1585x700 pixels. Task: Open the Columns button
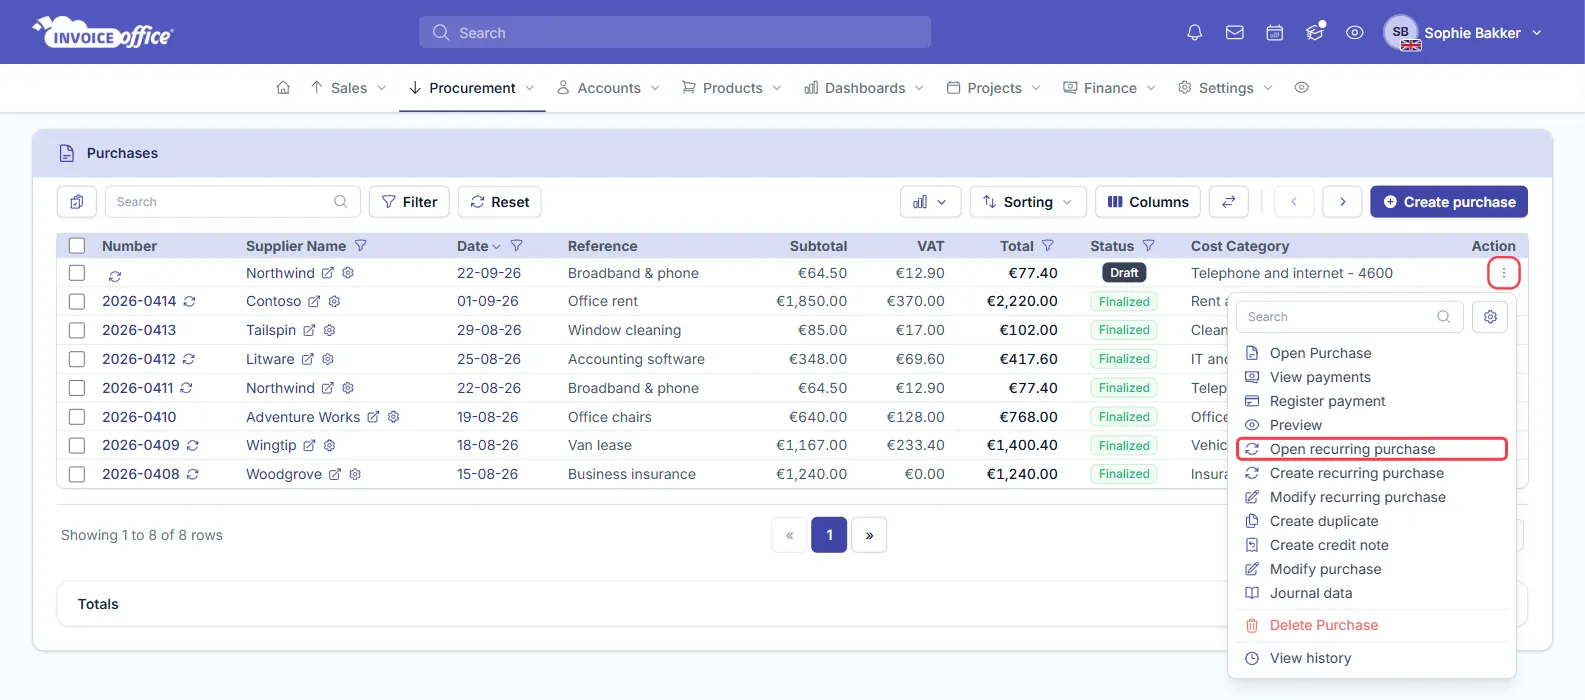click(1147, 202)
